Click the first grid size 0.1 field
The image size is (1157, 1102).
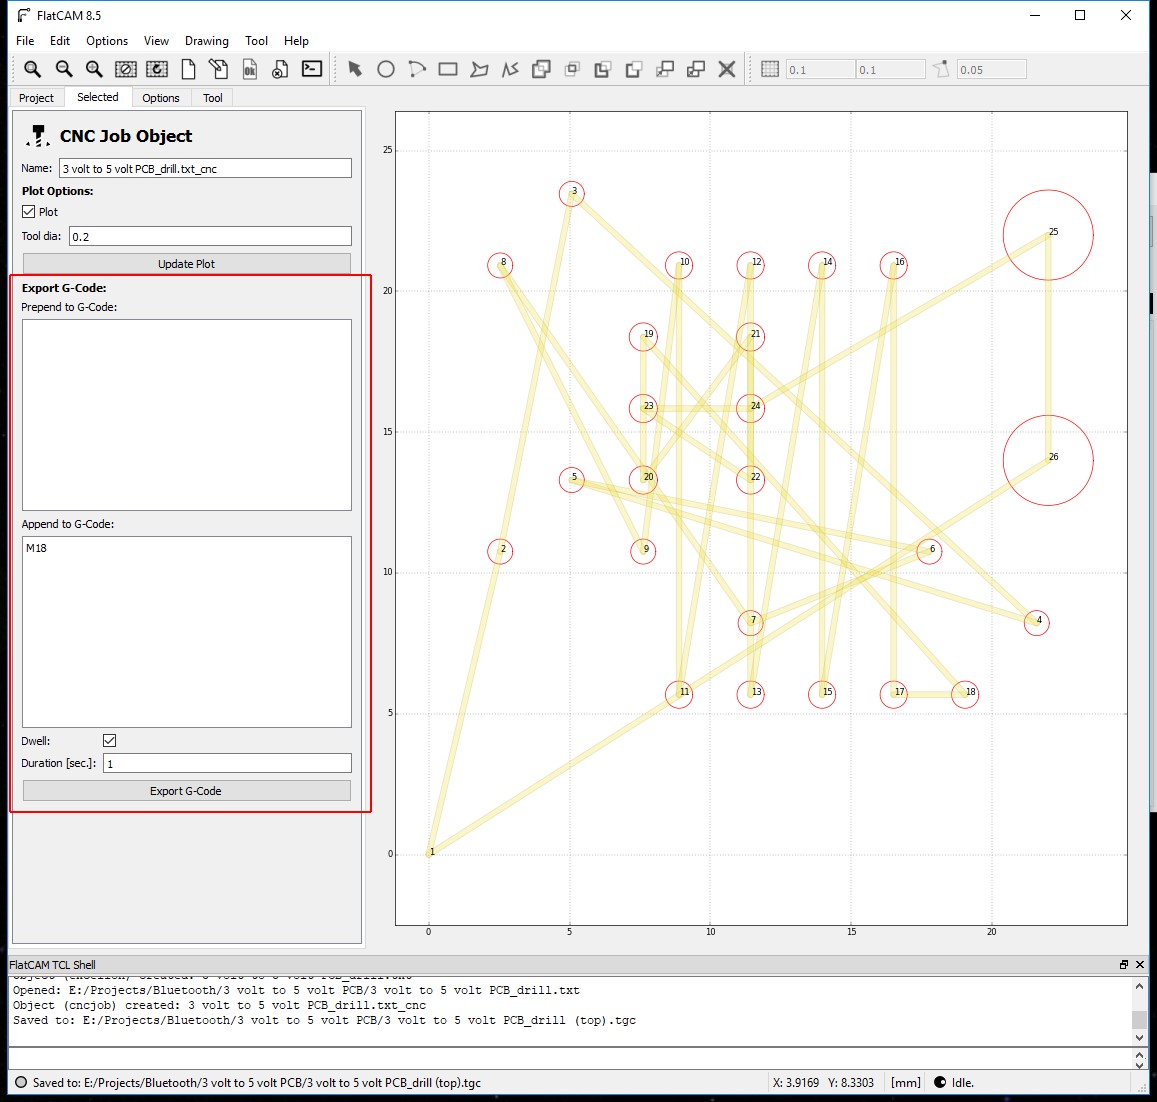tap(820, 69)
